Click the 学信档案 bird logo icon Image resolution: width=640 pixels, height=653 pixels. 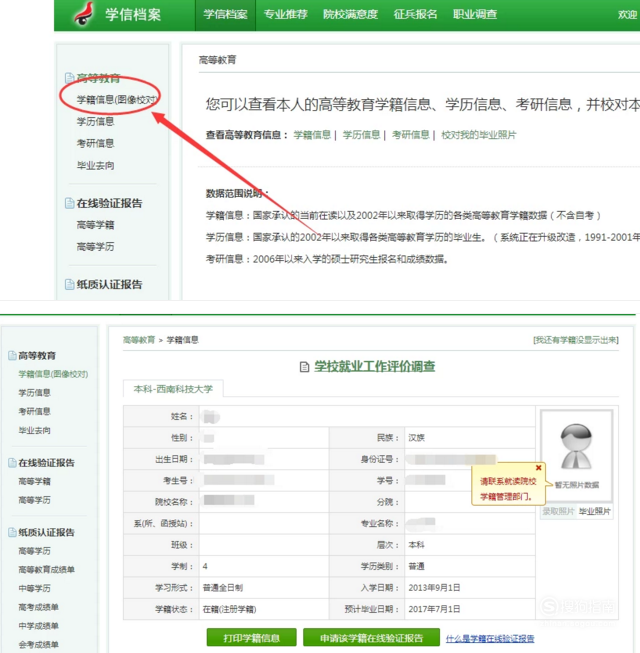pyautogui.click(x=85, y=14)
